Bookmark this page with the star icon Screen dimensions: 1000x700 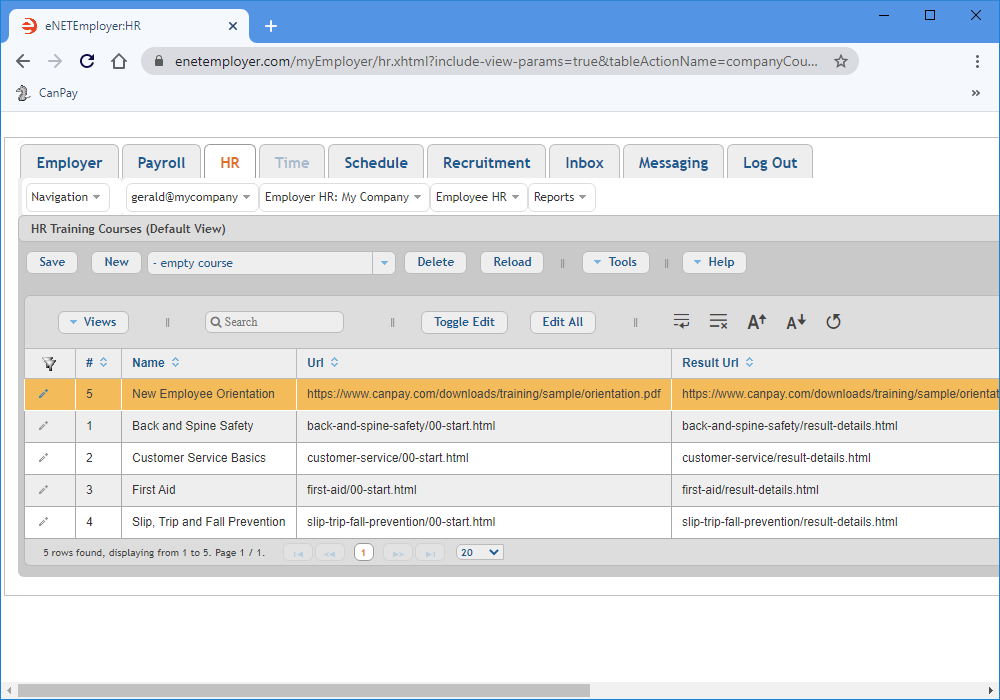(841, 61)
